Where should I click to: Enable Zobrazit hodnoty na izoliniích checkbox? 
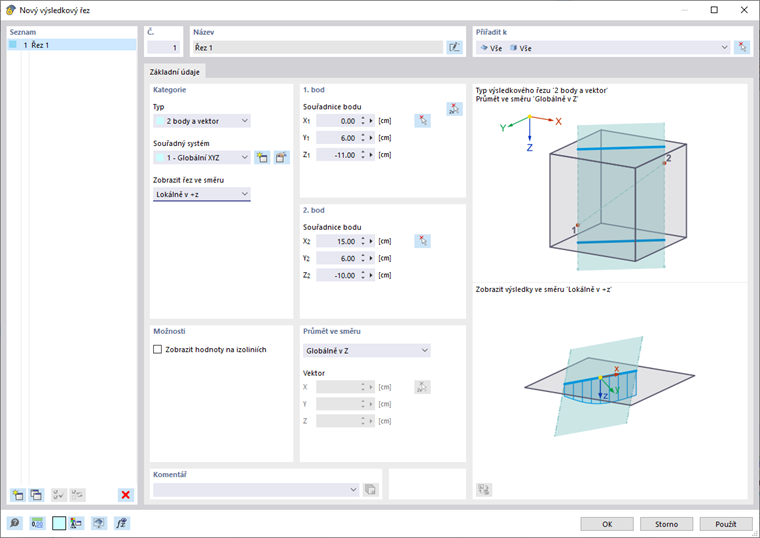pyautogui.click(x=158, y=349)
